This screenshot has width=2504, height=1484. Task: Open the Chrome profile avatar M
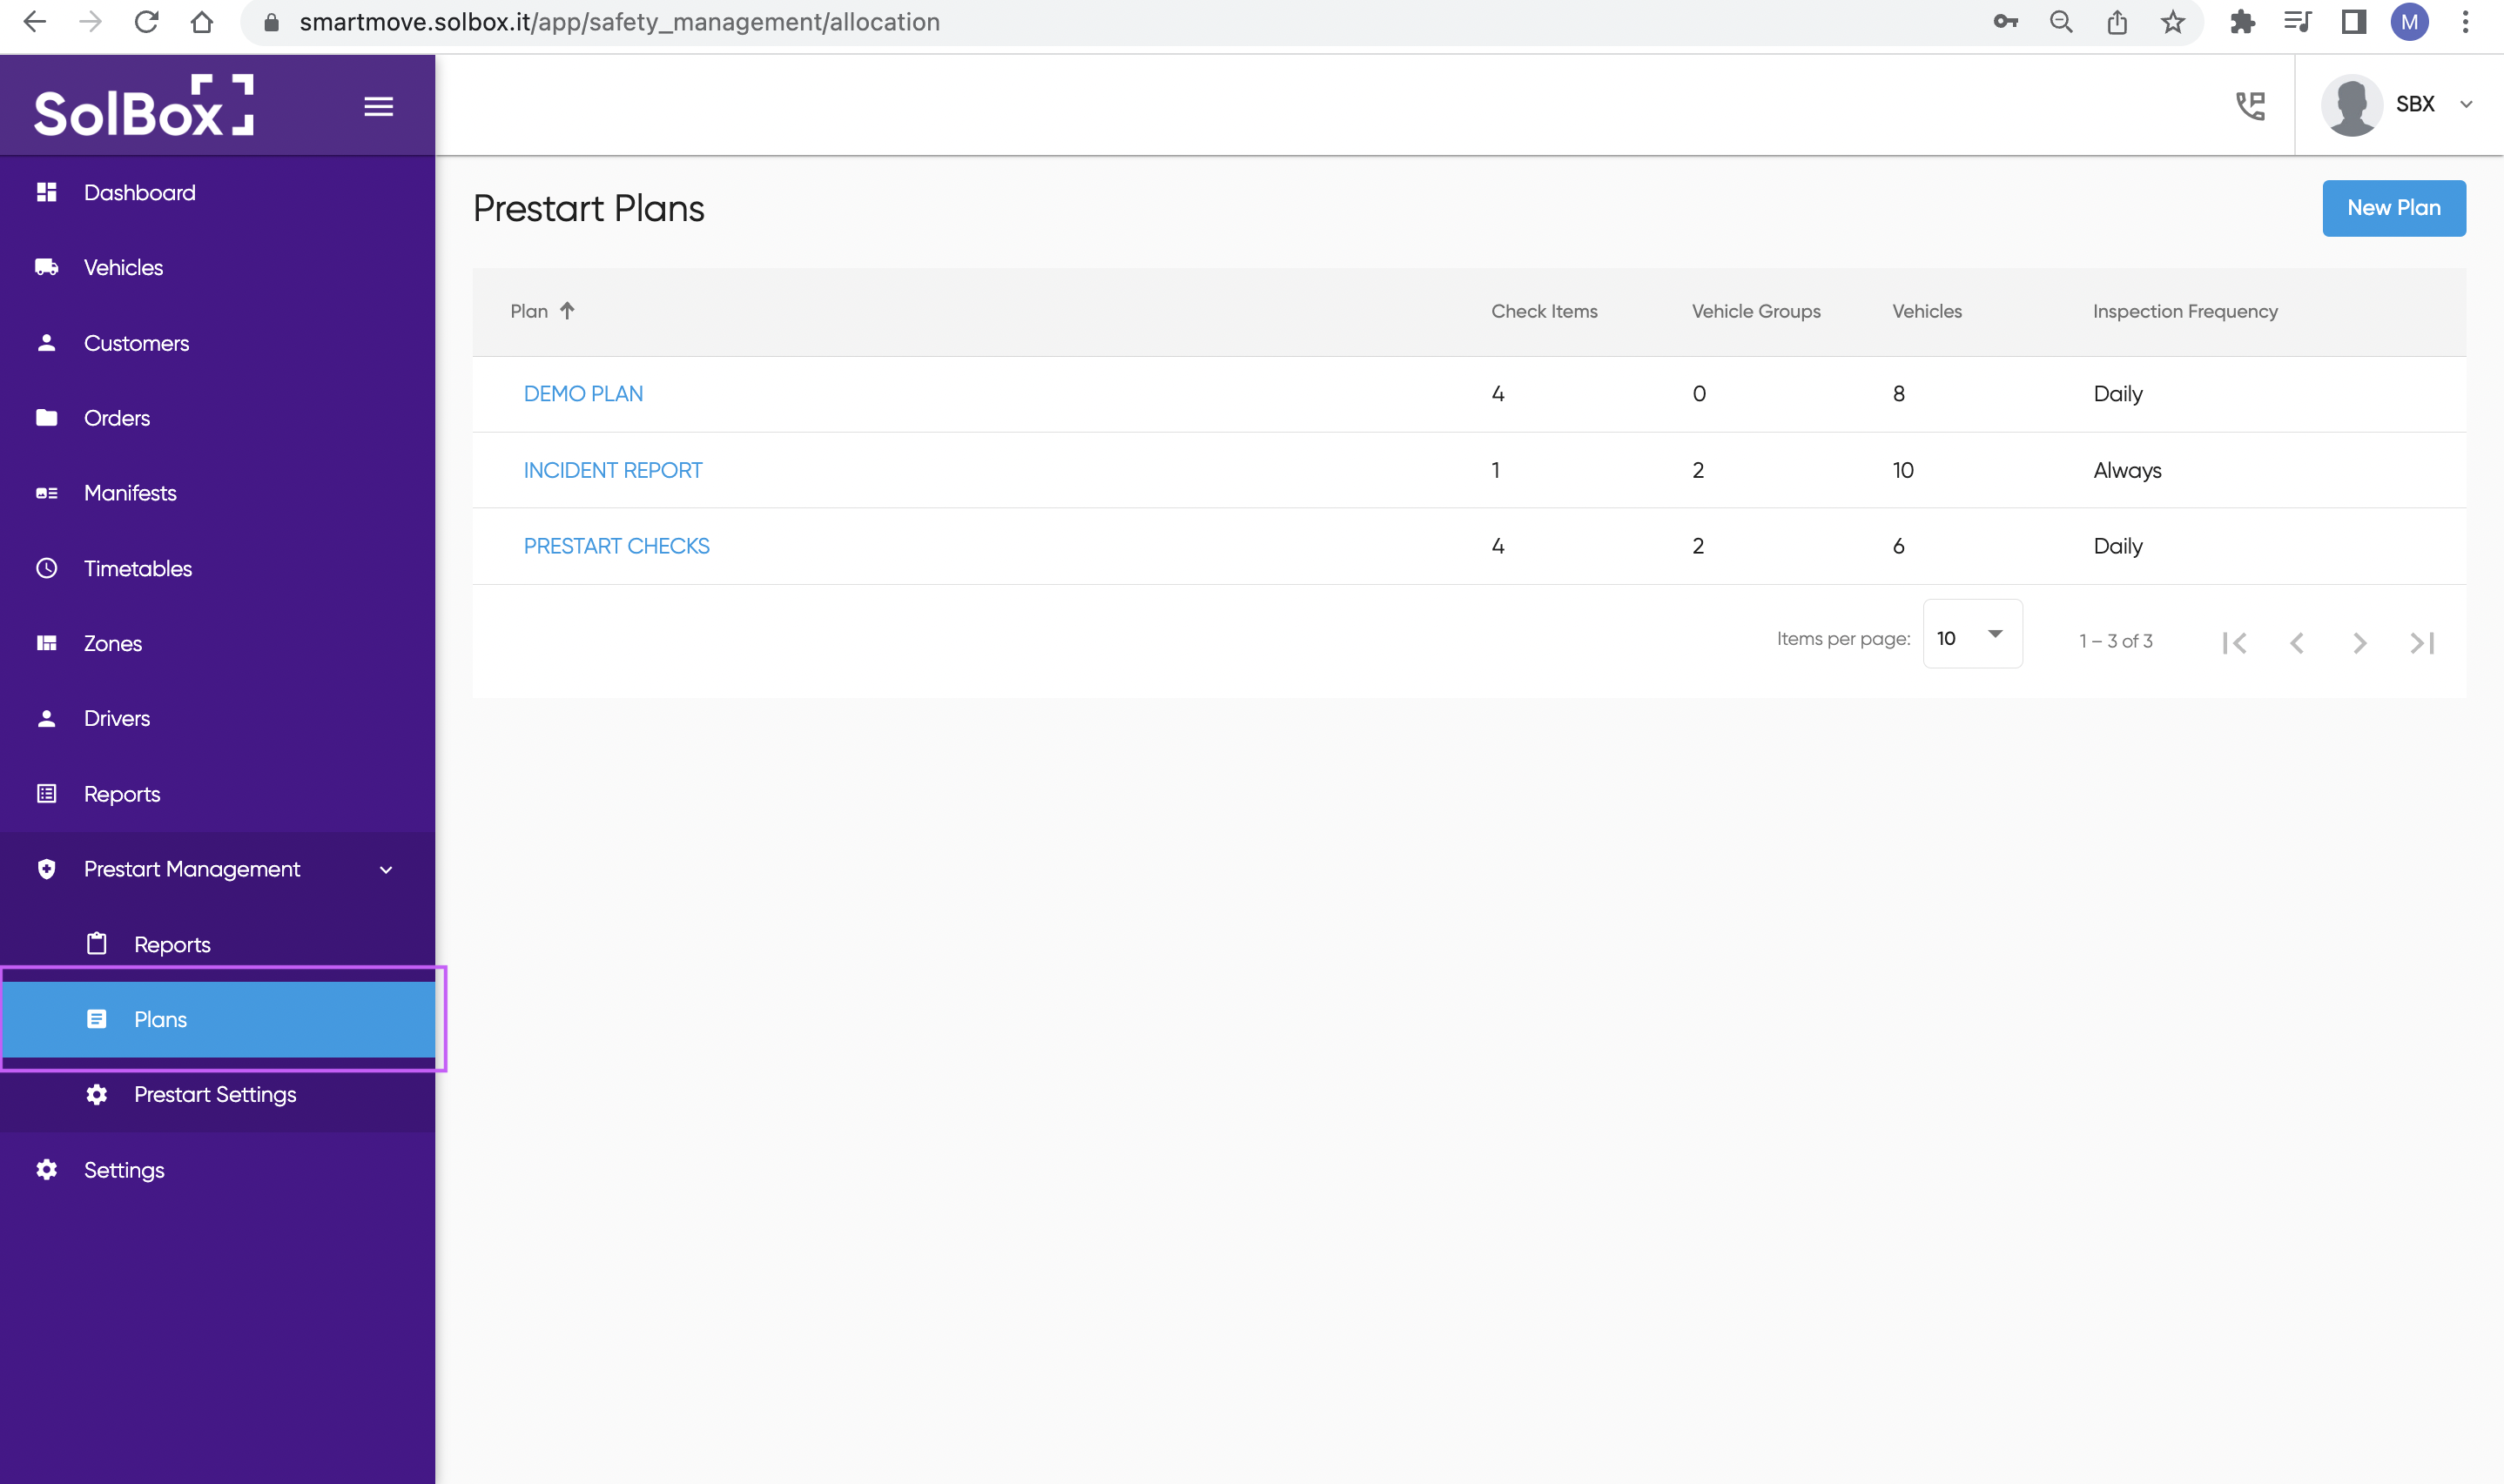coord(2409,21)
